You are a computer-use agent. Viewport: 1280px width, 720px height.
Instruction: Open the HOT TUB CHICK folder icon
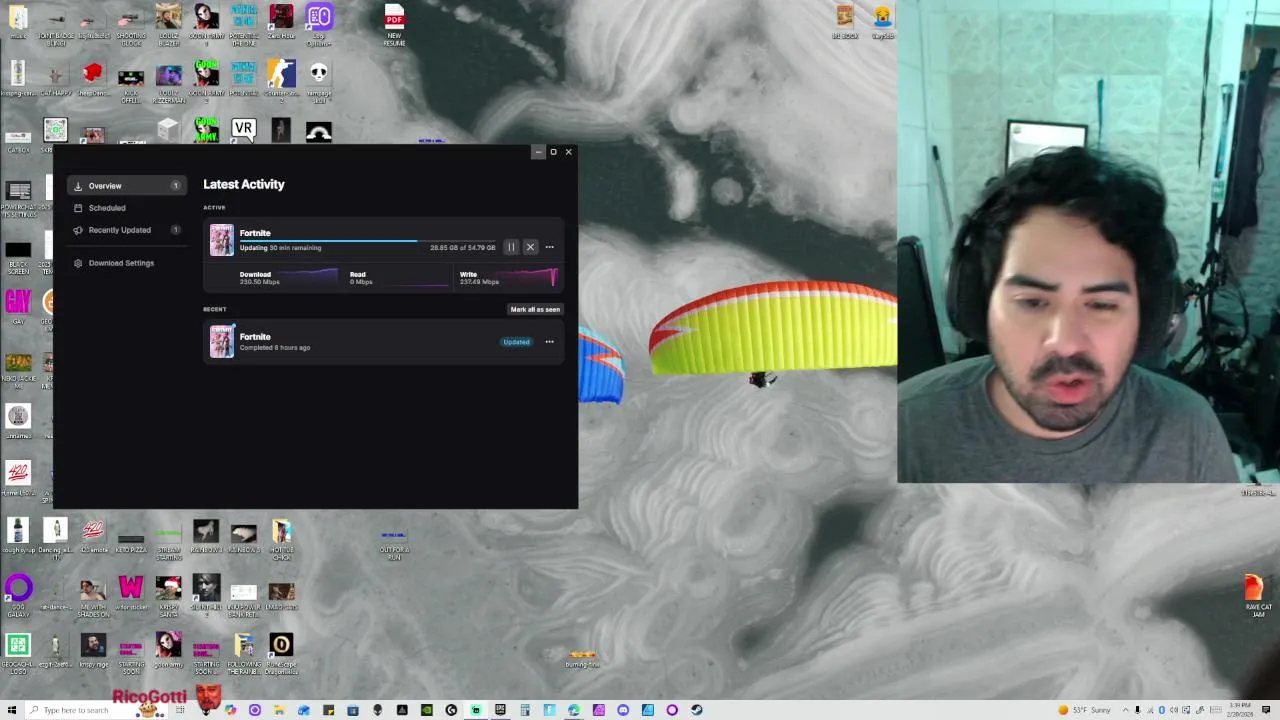point(281,538)
